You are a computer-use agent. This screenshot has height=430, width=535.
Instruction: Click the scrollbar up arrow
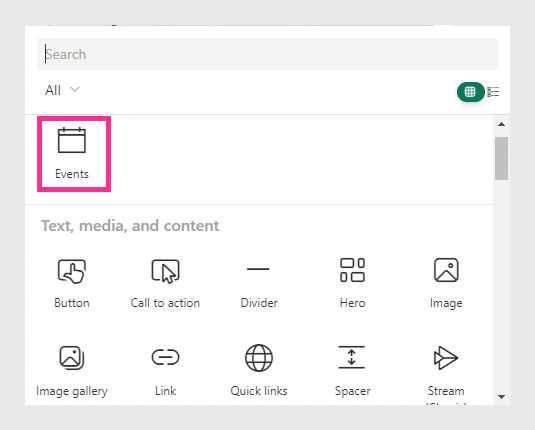[x=501, y=124]
